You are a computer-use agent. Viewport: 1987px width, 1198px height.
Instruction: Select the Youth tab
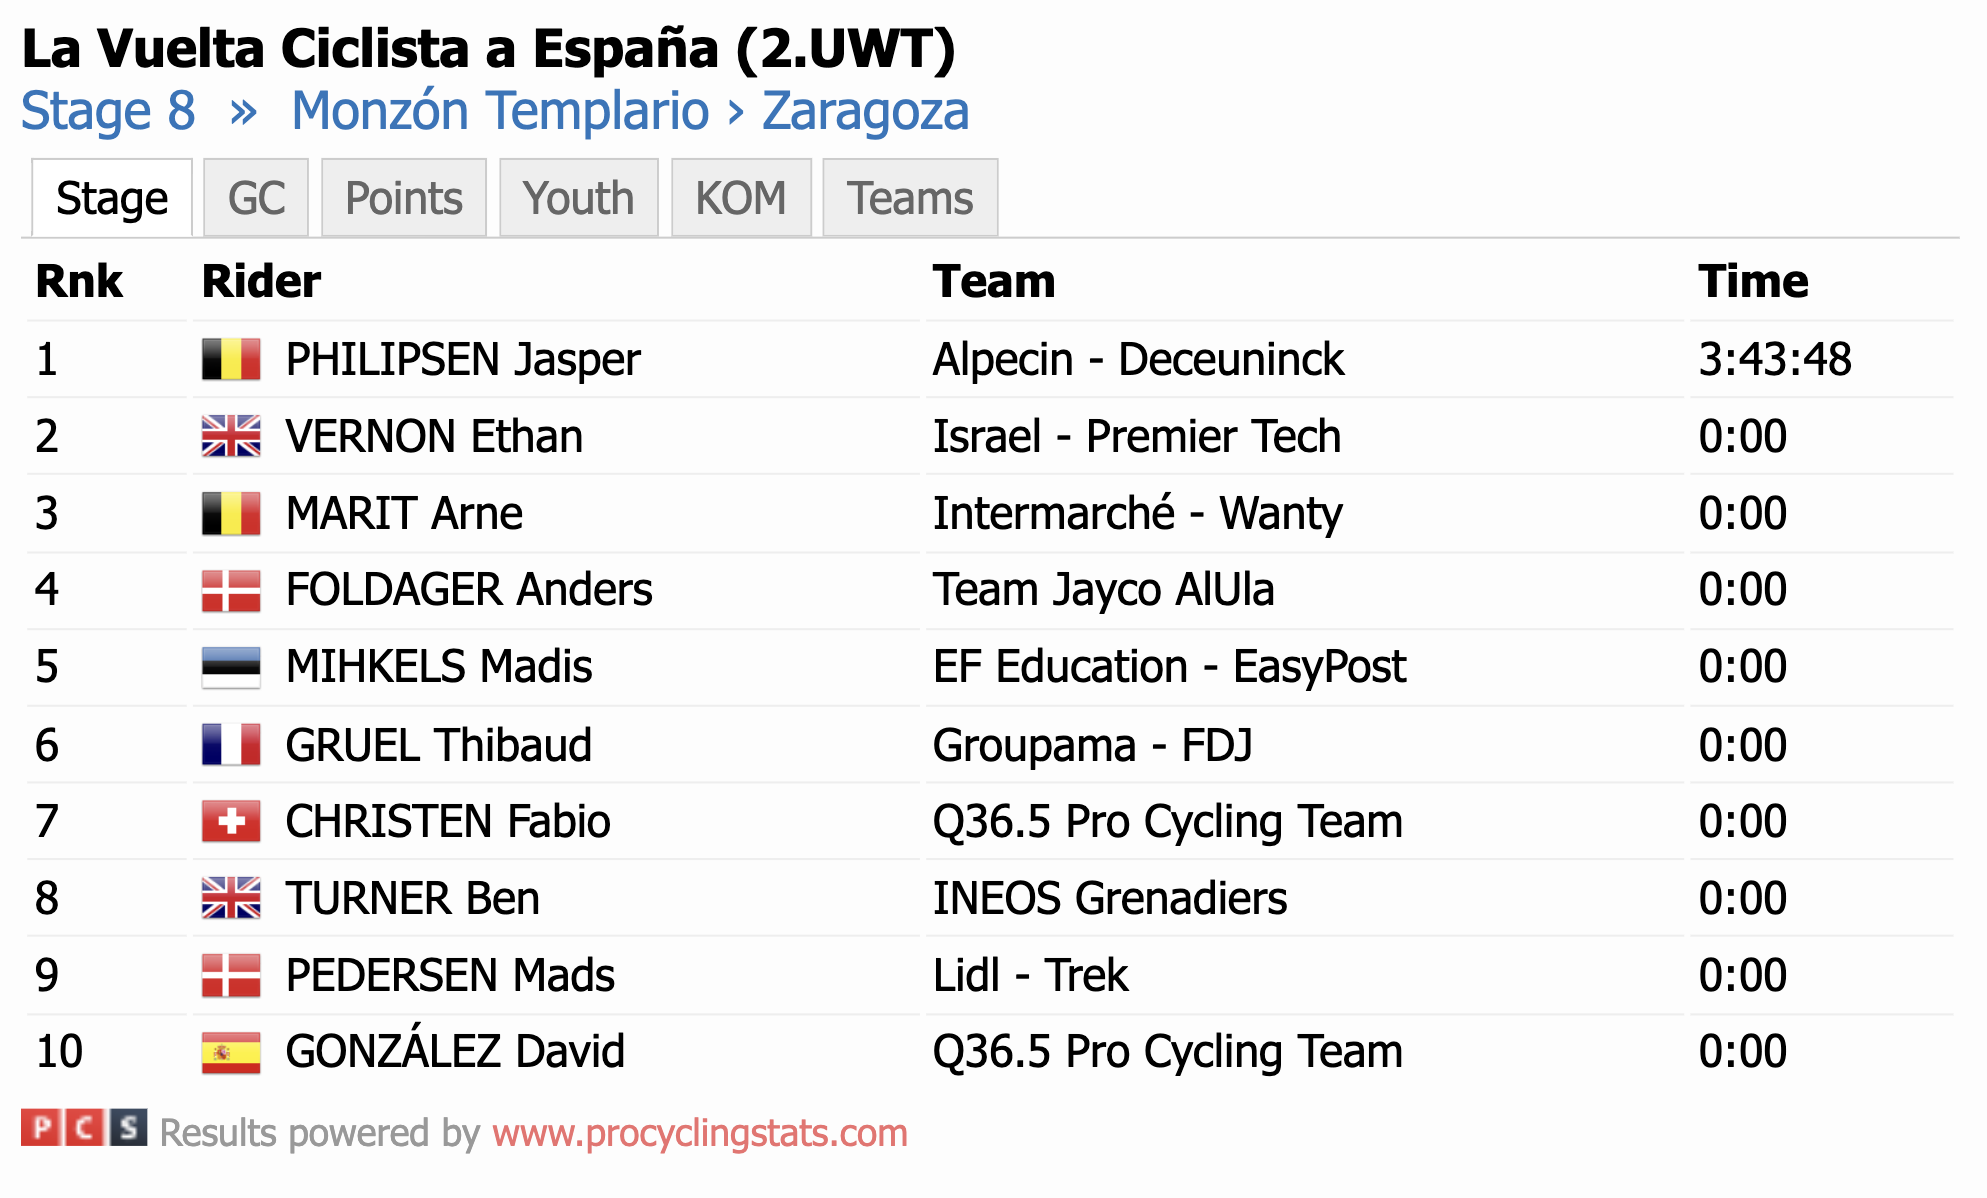579,198
